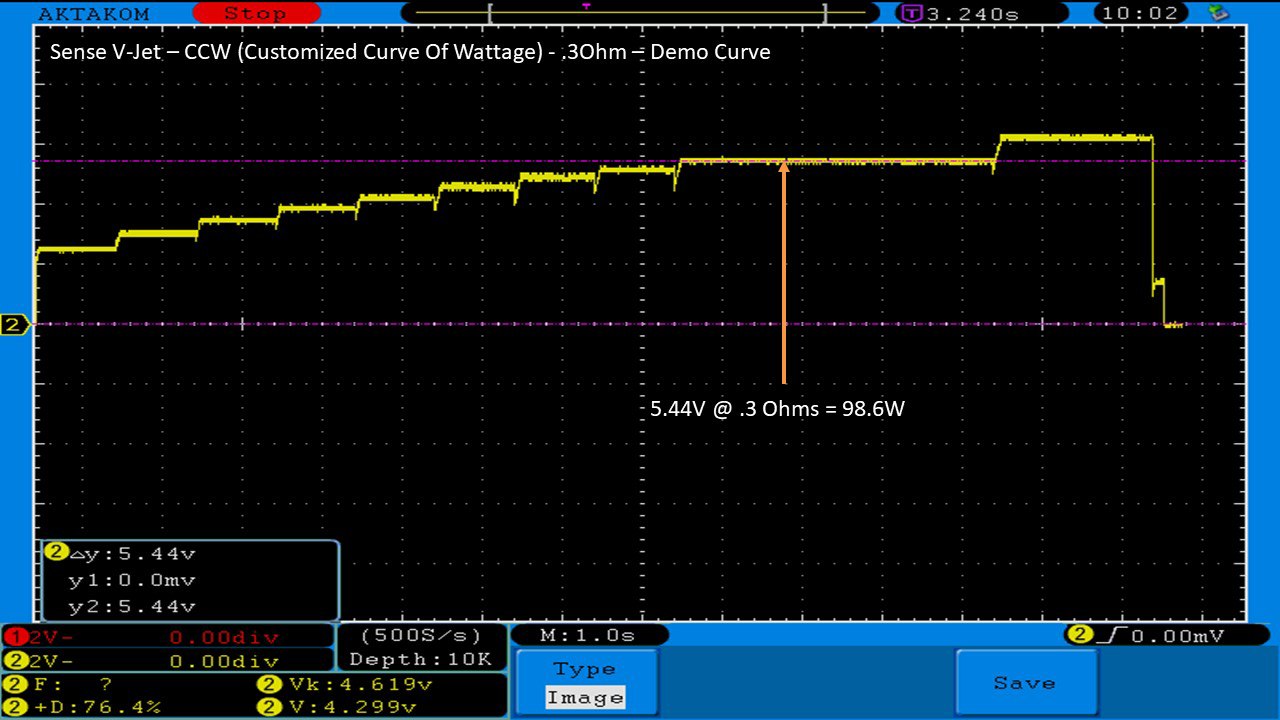Click the Depth:10K memory depth readout
Viewport: 1280px width, 720px height.
tap(420, 660)
